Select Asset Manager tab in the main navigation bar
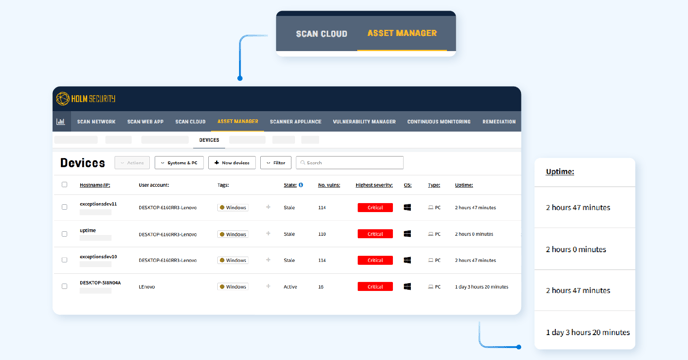The image size is (688, 360). pos(237,122)
